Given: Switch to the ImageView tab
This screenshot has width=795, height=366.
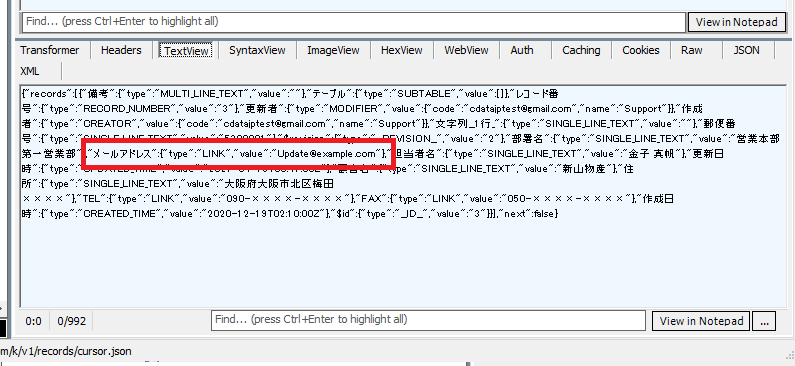Looking at the screenshot, I should [333, 50].
